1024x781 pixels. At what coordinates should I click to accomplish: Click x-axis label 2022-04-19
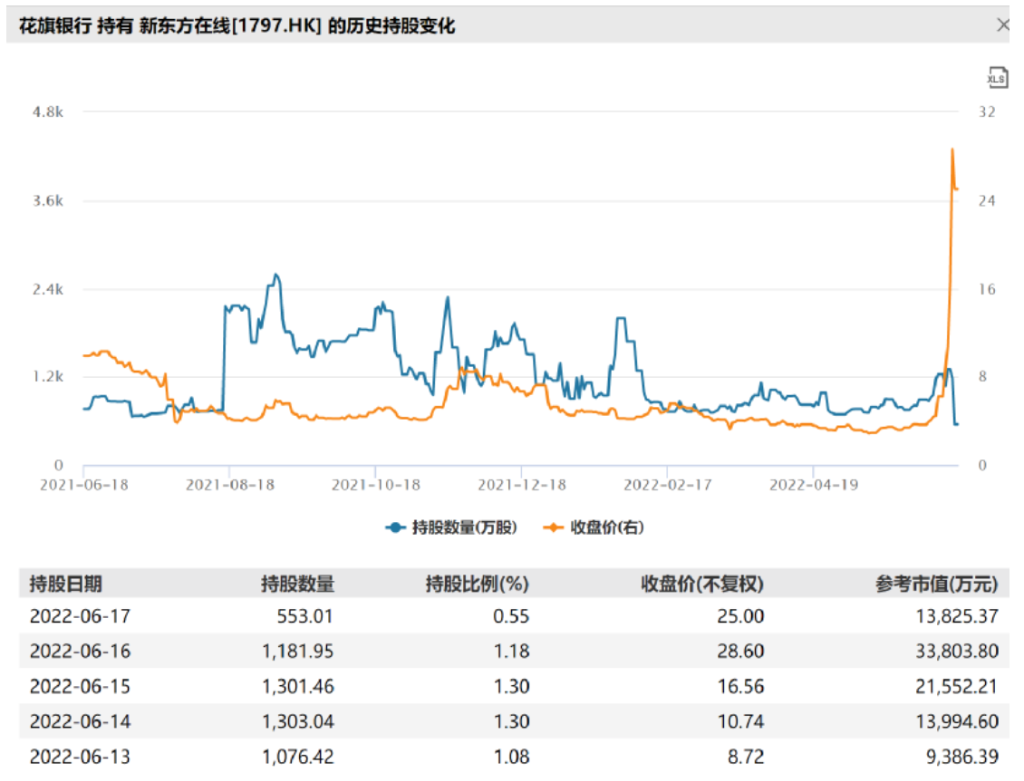(x=813, y=485)
